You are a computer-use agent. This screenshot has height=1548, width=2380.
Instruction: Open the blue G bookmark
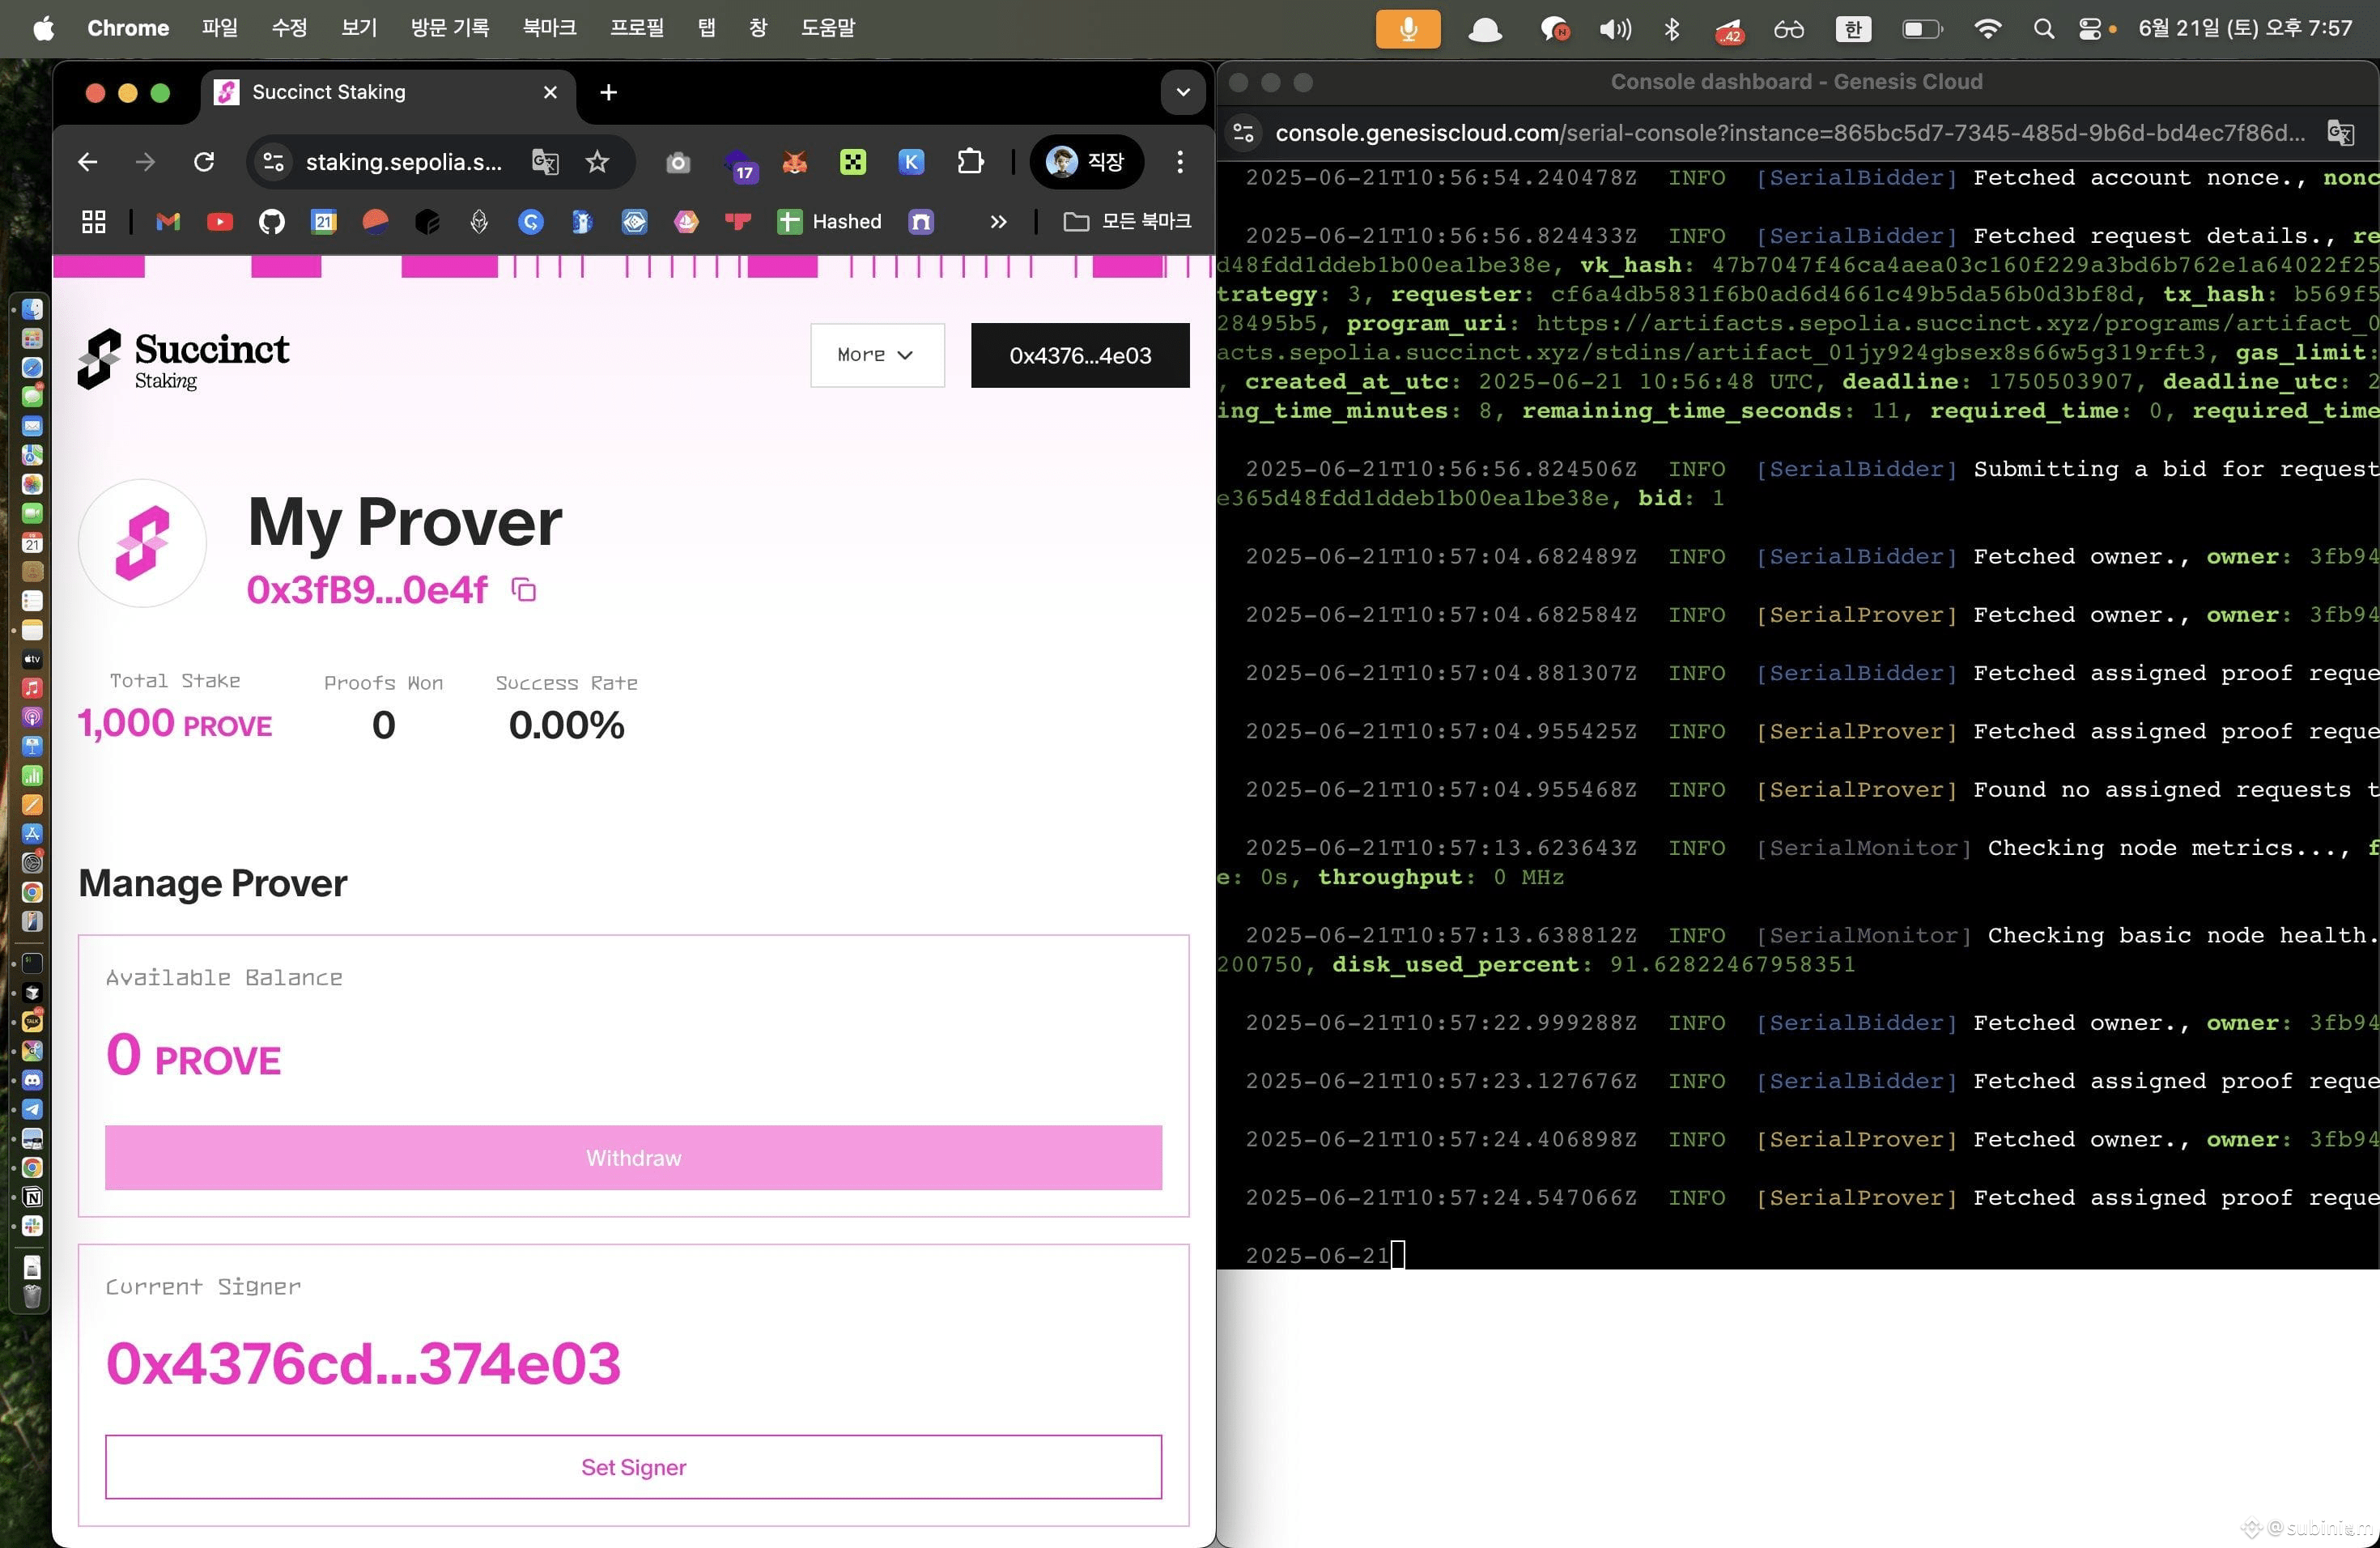(x=531, y=221)
